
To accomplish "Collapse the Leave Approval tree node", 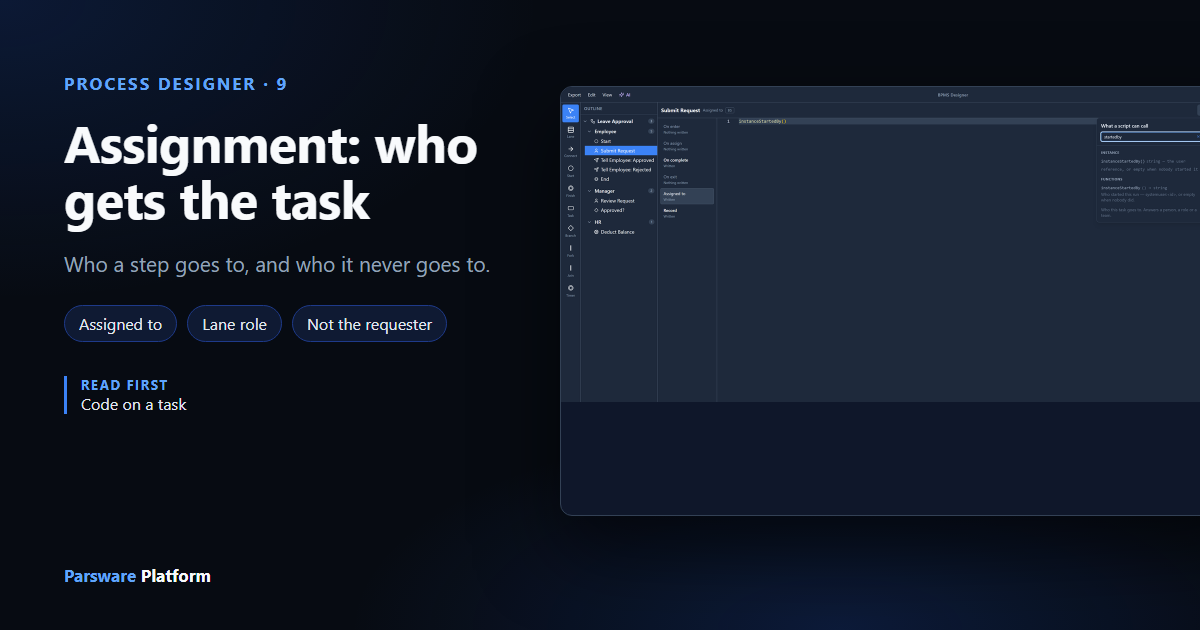I will click(x=586, y=121).
